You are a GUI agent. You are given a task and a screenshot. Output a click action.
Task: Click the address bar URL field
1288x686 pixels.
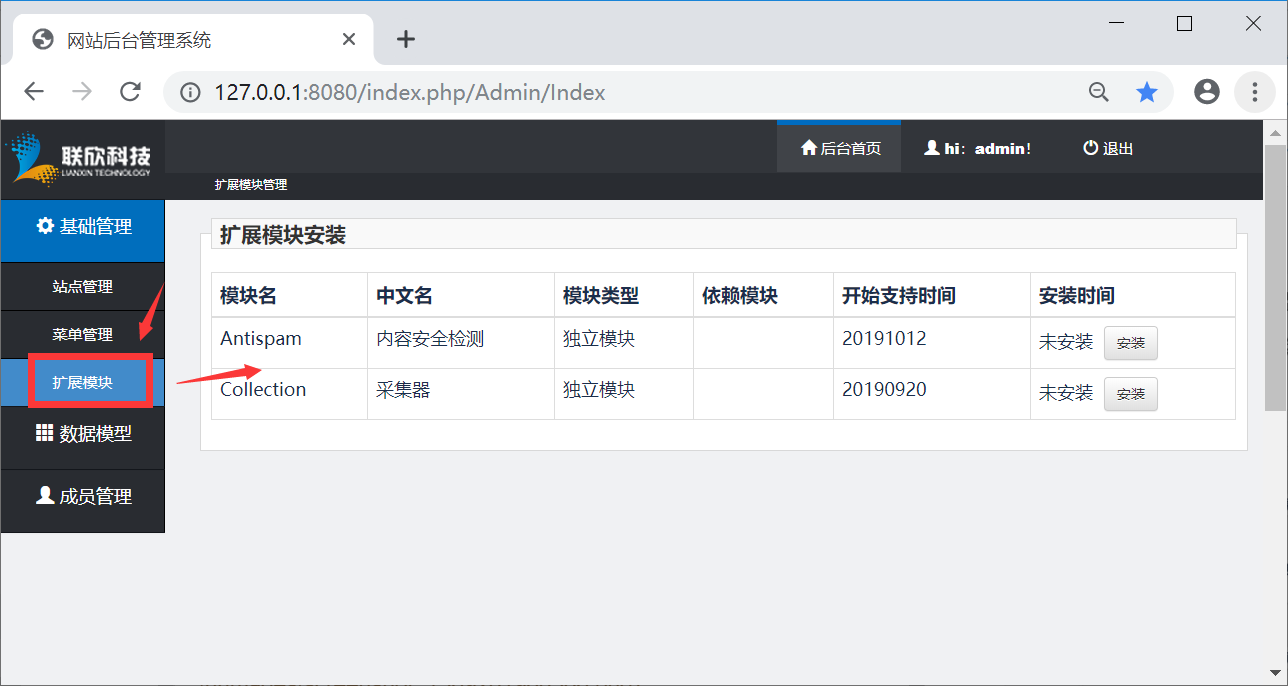coord(640,93)
